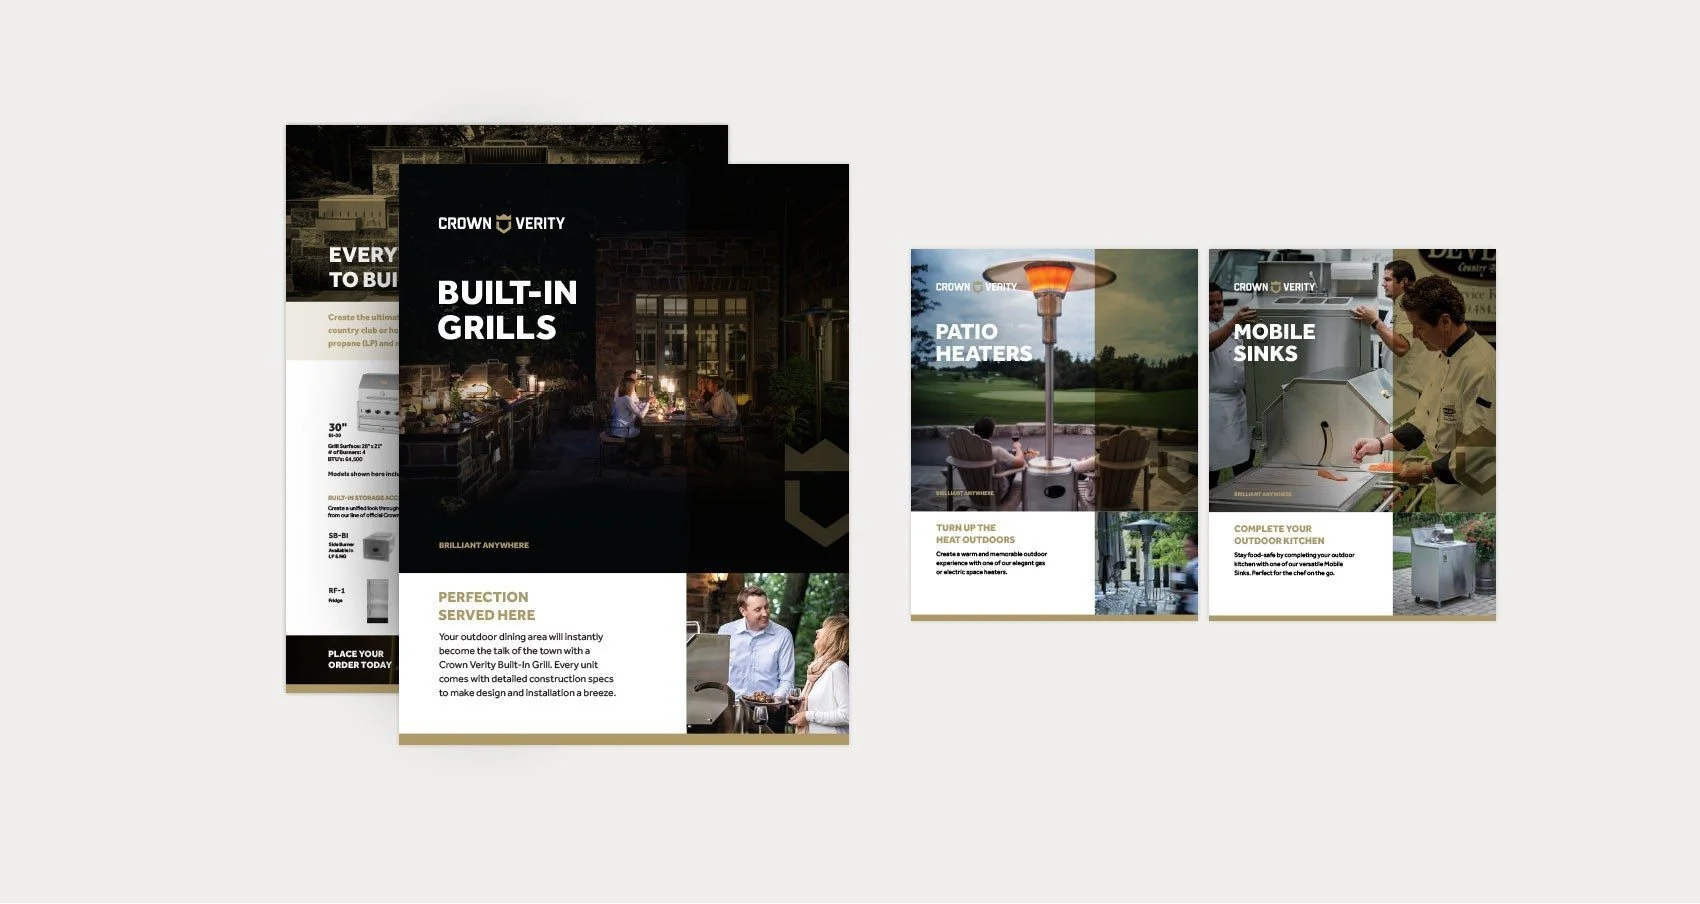Click "BRILLIANT ANYWHERE" on the Built-In Grills cover
1700x904 pixels.
[x=483, y=545]
